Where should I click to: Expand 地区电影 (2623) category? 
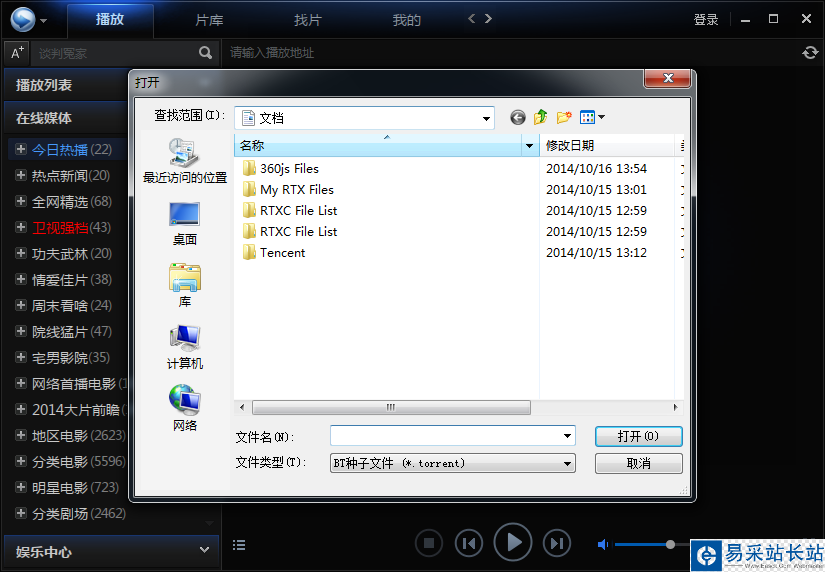(x=21, y=435)
